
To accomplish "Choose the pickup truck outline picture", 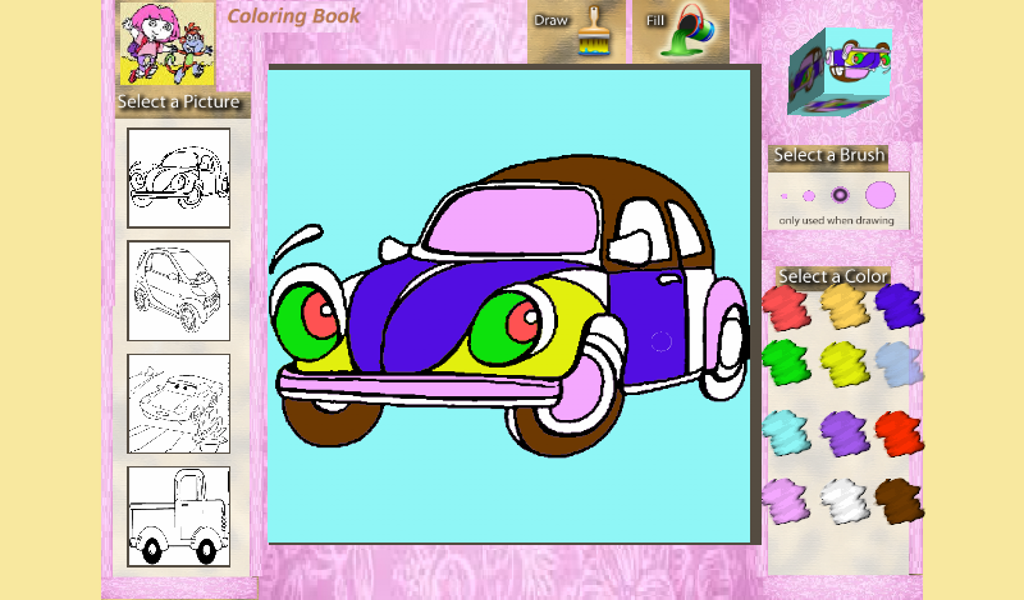I will coord(179,516).
